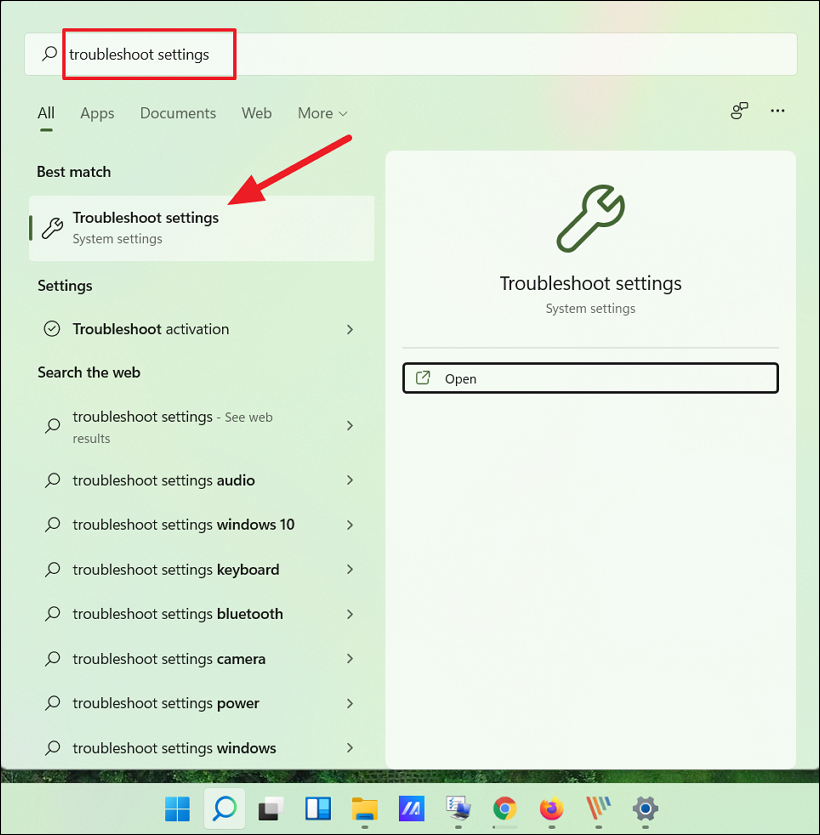Viewport: 820px width, 835px height.
Task: Expand arrow for troubleshoot settings audio
Action: point(350,480)
